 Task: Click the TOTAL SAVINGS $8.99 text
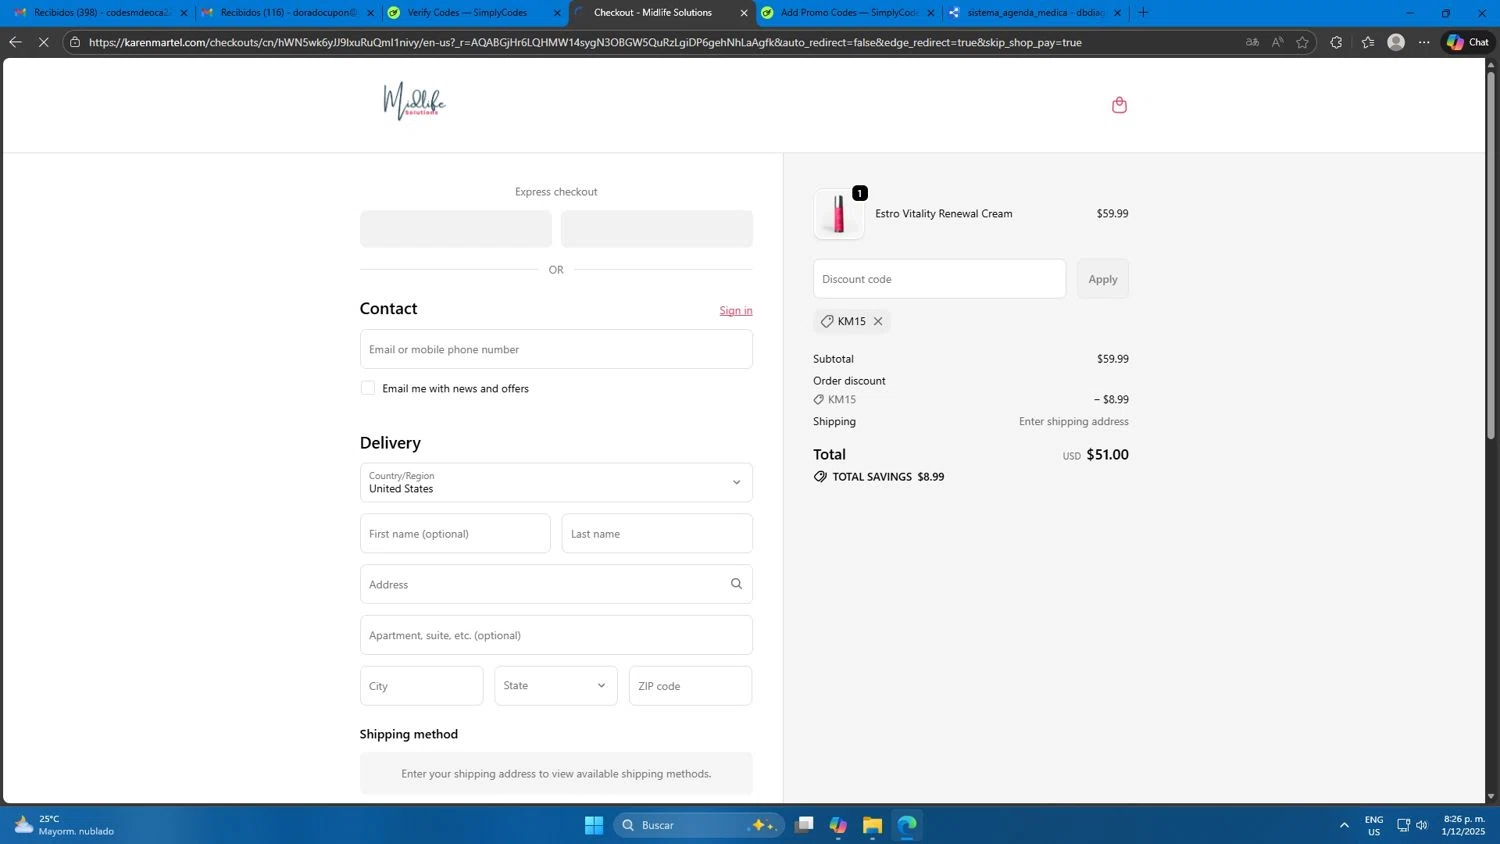tap(888, 477)
